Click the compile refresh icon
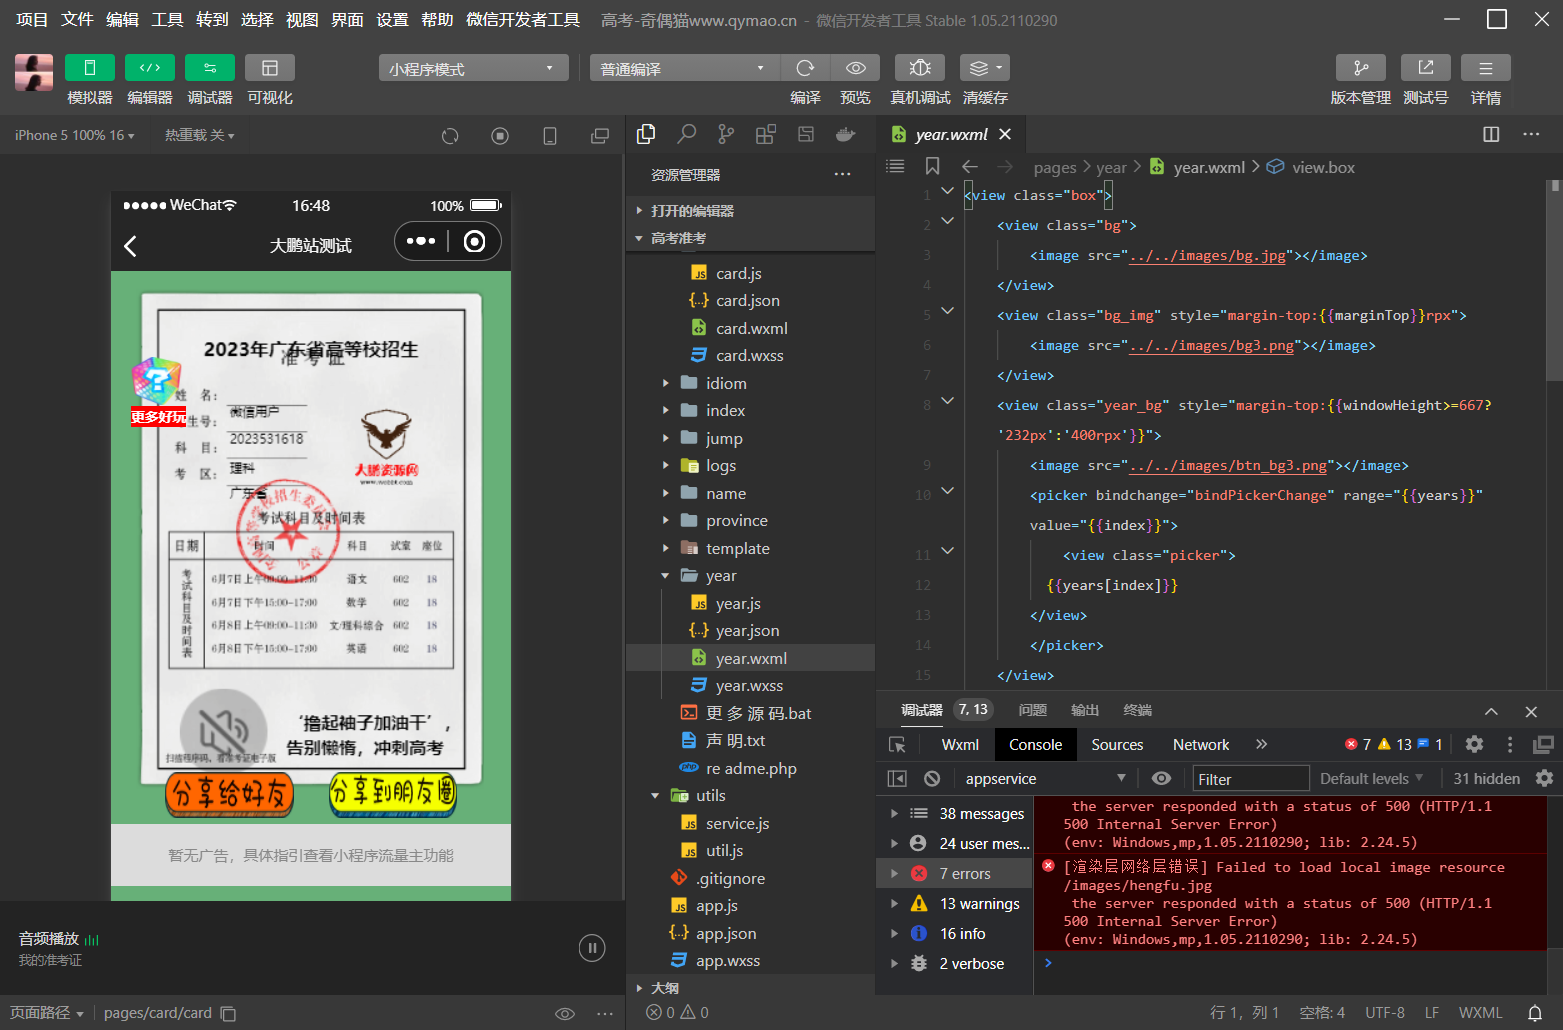 (x=805, y=68)
